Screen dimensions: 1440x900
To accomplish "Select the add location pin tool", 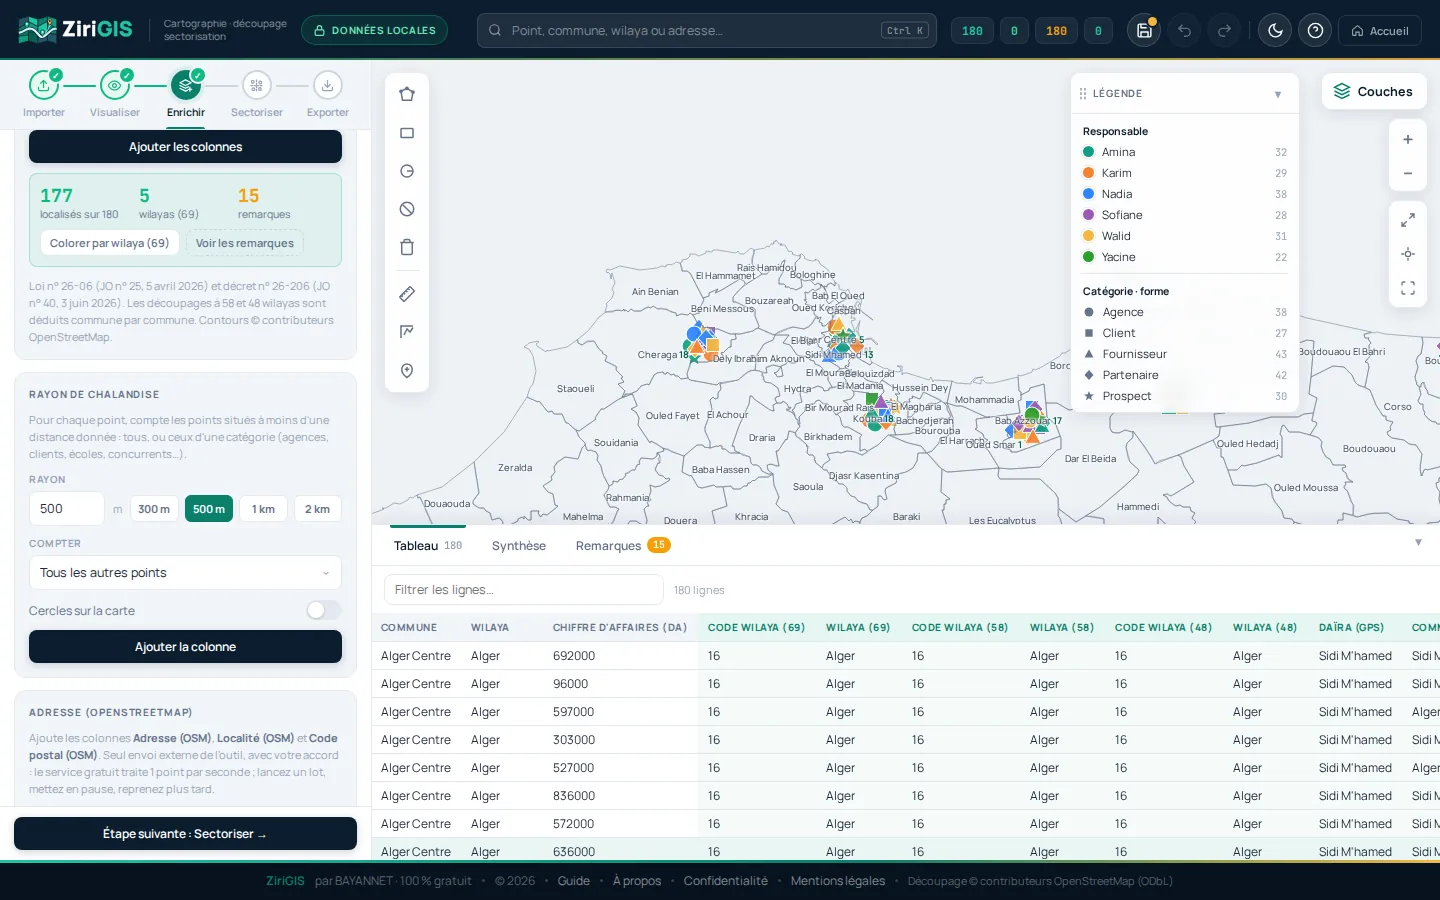I will point(407,371).
